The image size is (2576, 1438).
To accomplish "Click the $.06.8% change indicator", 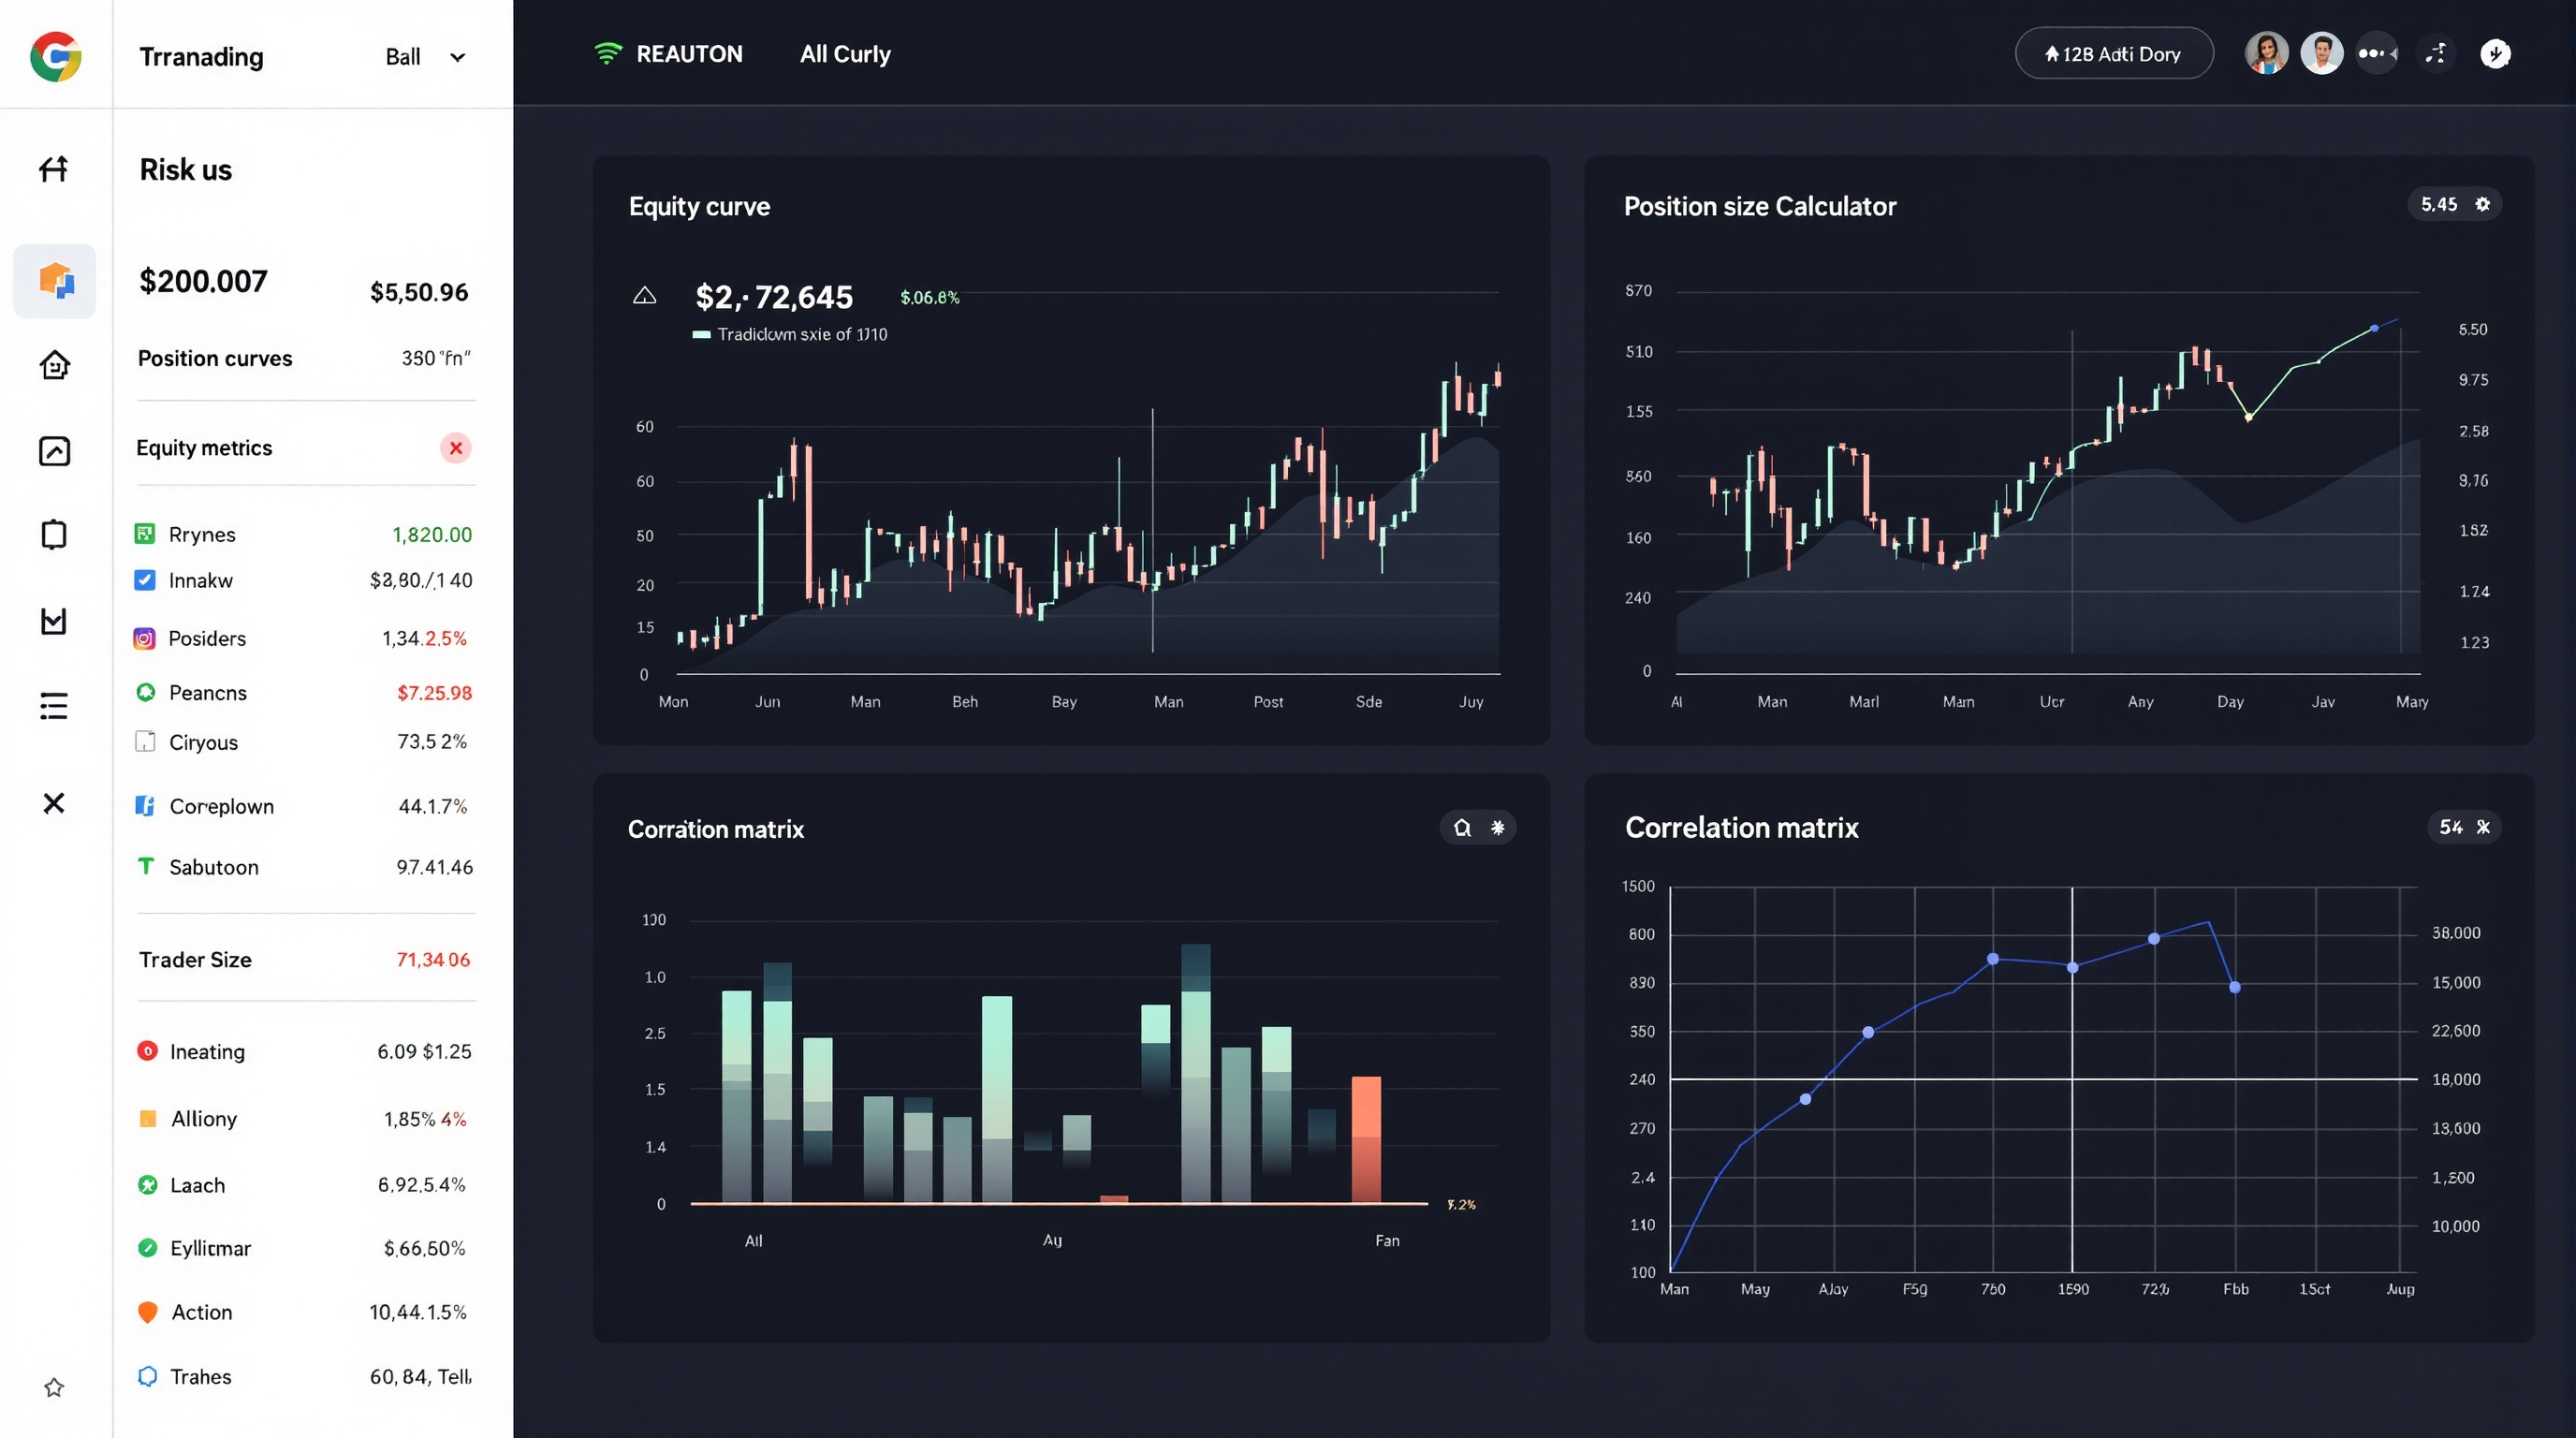I will (929, 297).
